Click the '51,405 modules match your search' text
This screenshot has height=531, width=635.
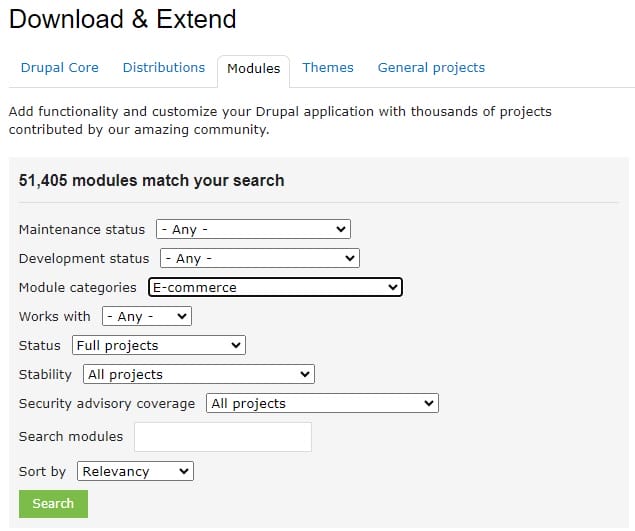[151, 181]
